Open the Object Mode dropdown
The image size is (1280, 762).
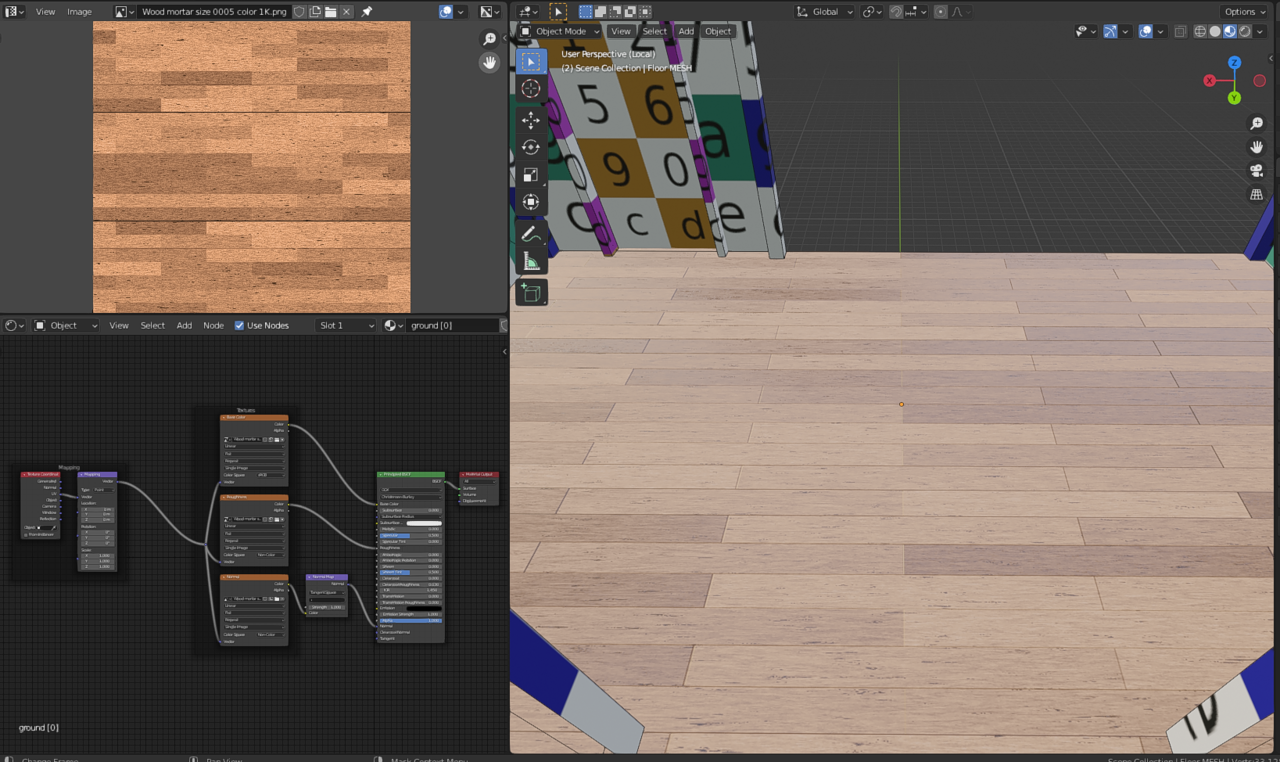click(x=560, y=31)
